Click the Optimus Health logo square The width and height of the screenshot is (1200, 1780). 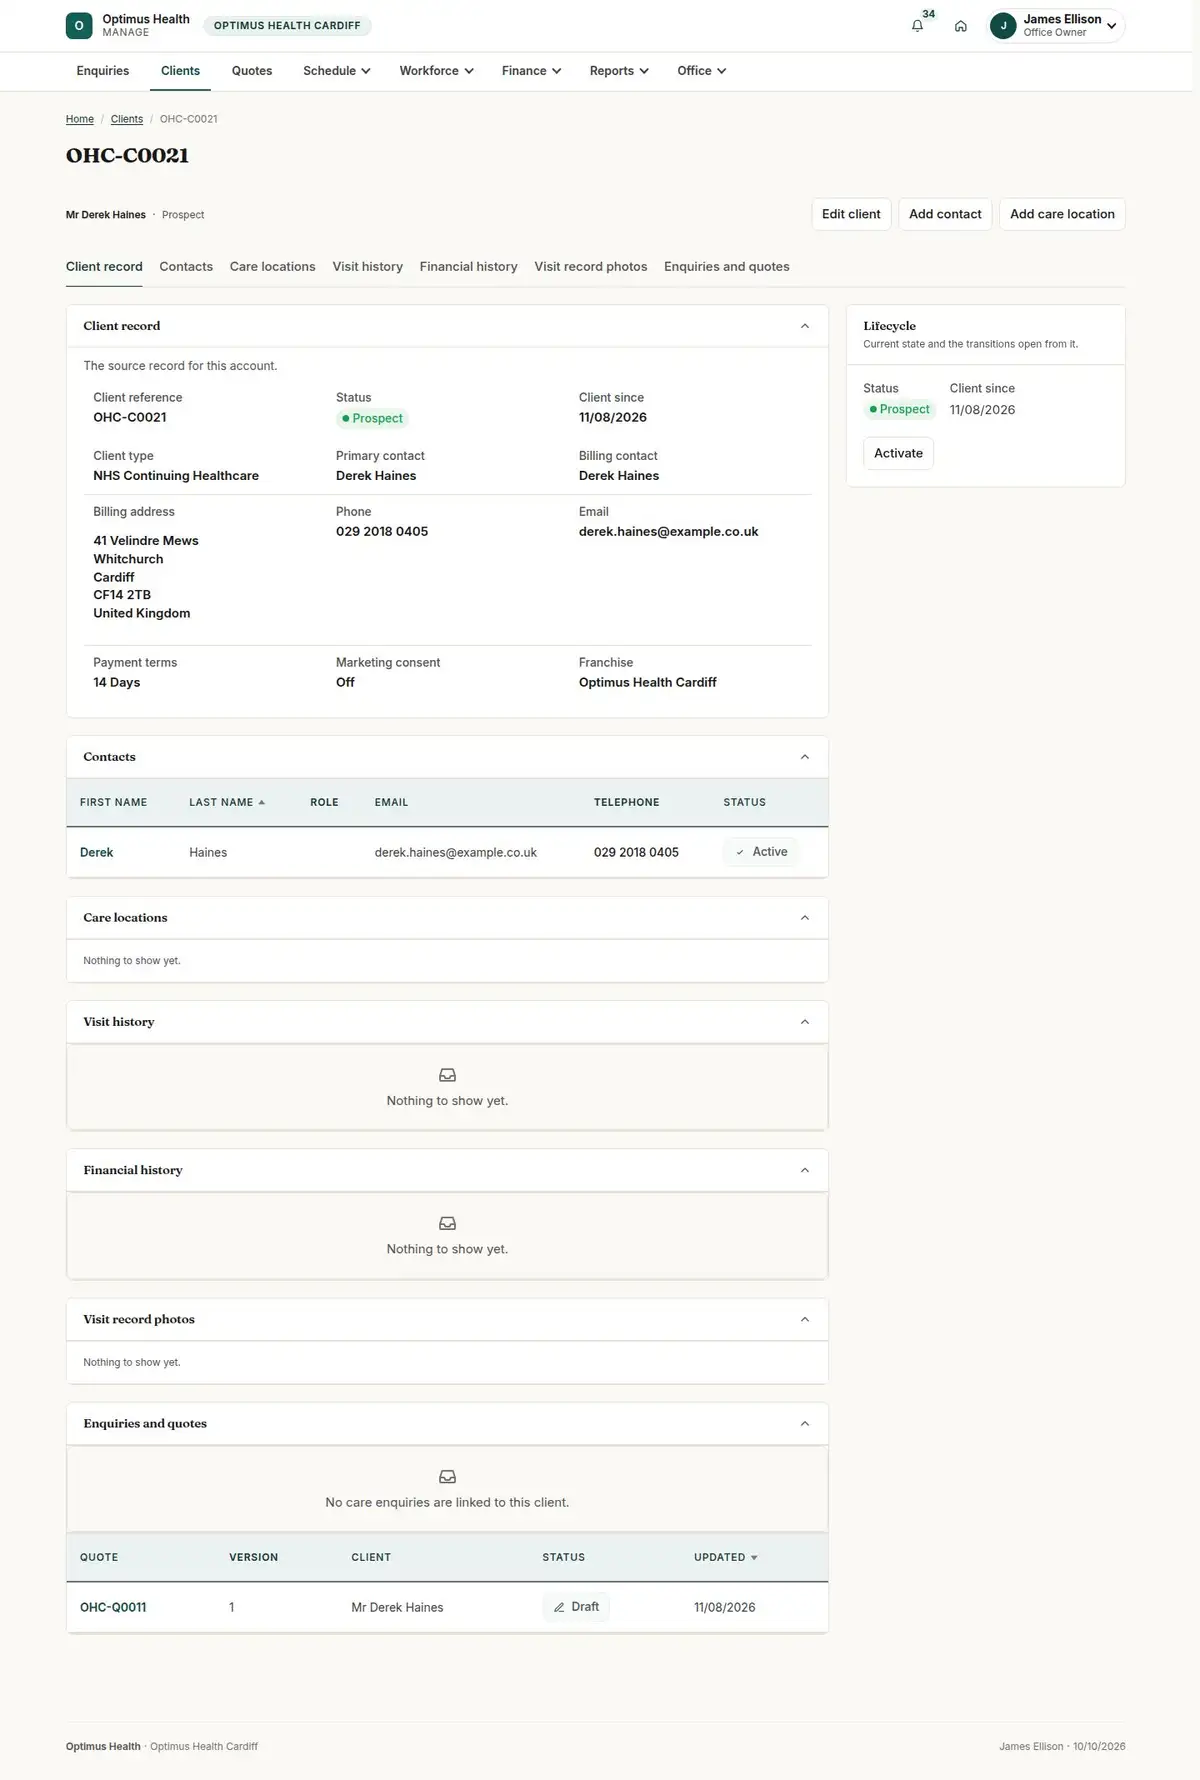pos(79,26)
